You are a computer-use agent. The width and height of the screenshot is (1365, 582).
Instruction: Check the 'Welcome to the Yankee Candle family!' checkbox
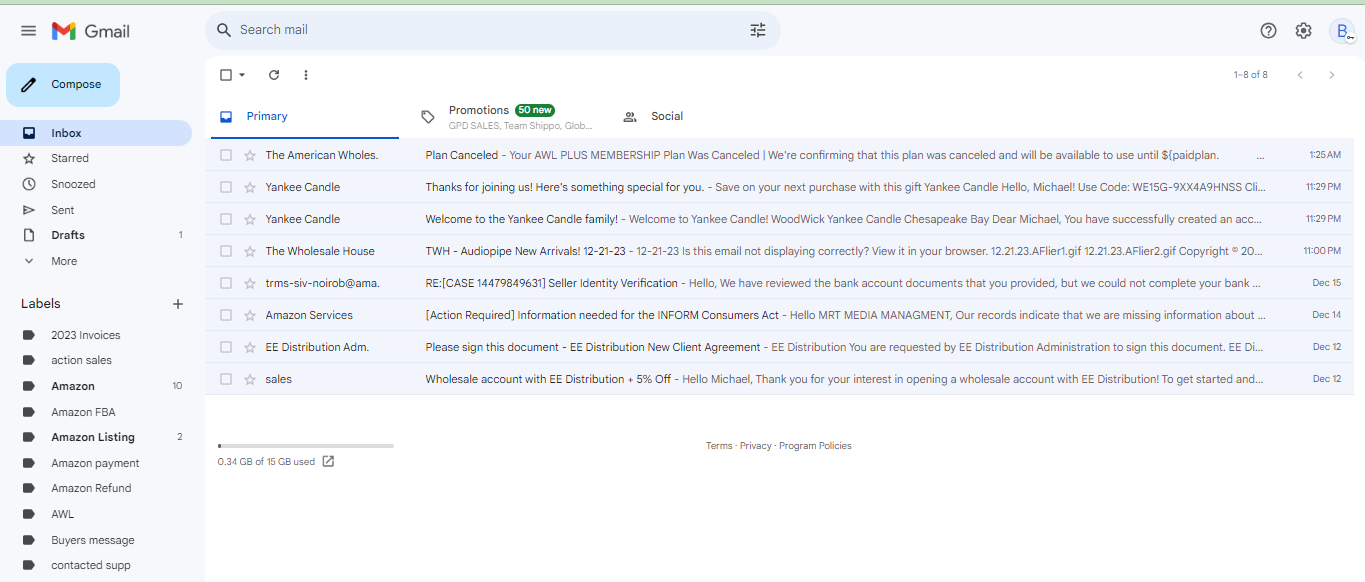[226, 219]
